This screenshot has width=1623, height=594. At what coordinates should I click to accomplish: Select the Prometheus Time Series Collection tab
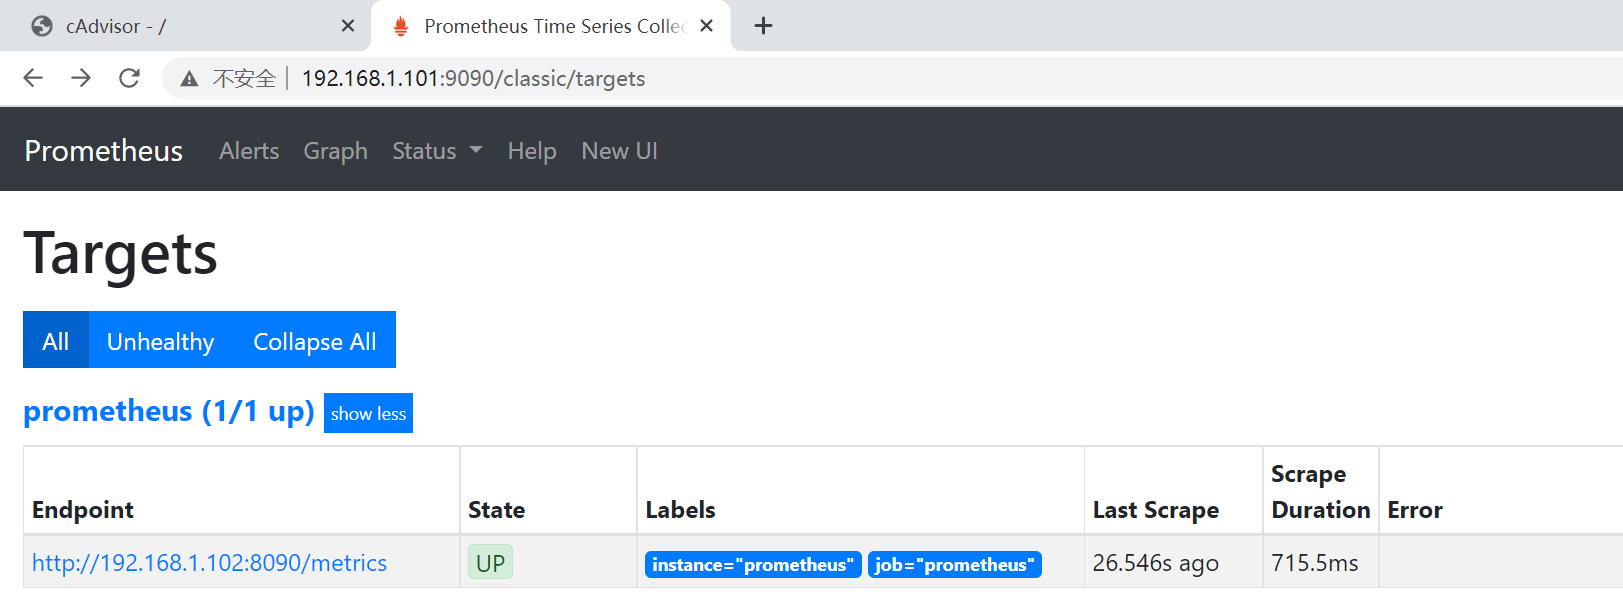(551, 26)
